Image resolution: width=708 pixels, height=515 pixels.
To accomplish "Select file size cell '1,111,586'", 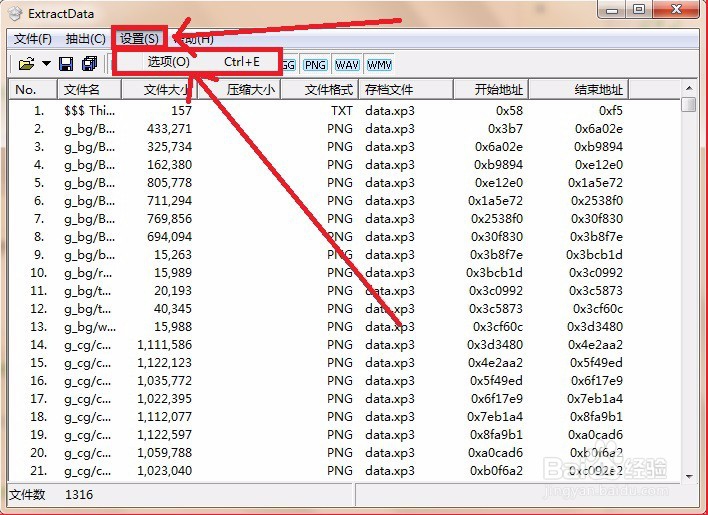I will [x=165, y=345].
